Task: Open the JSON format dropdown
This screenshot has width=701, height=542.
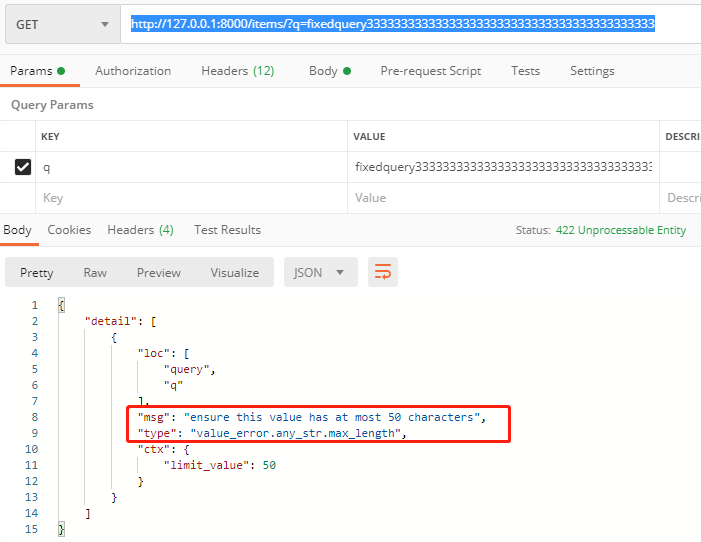Action: [320, 272]
